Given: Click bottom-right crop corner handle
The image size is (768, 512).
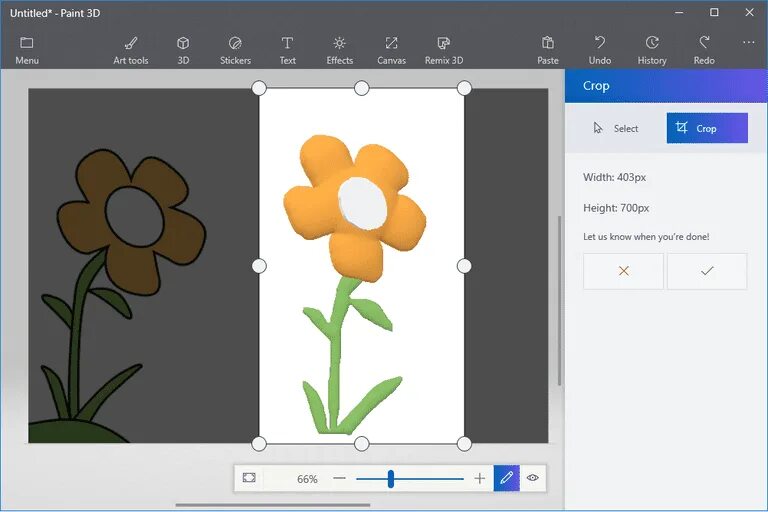Looking at the screenshot, I should coord(464,444).
